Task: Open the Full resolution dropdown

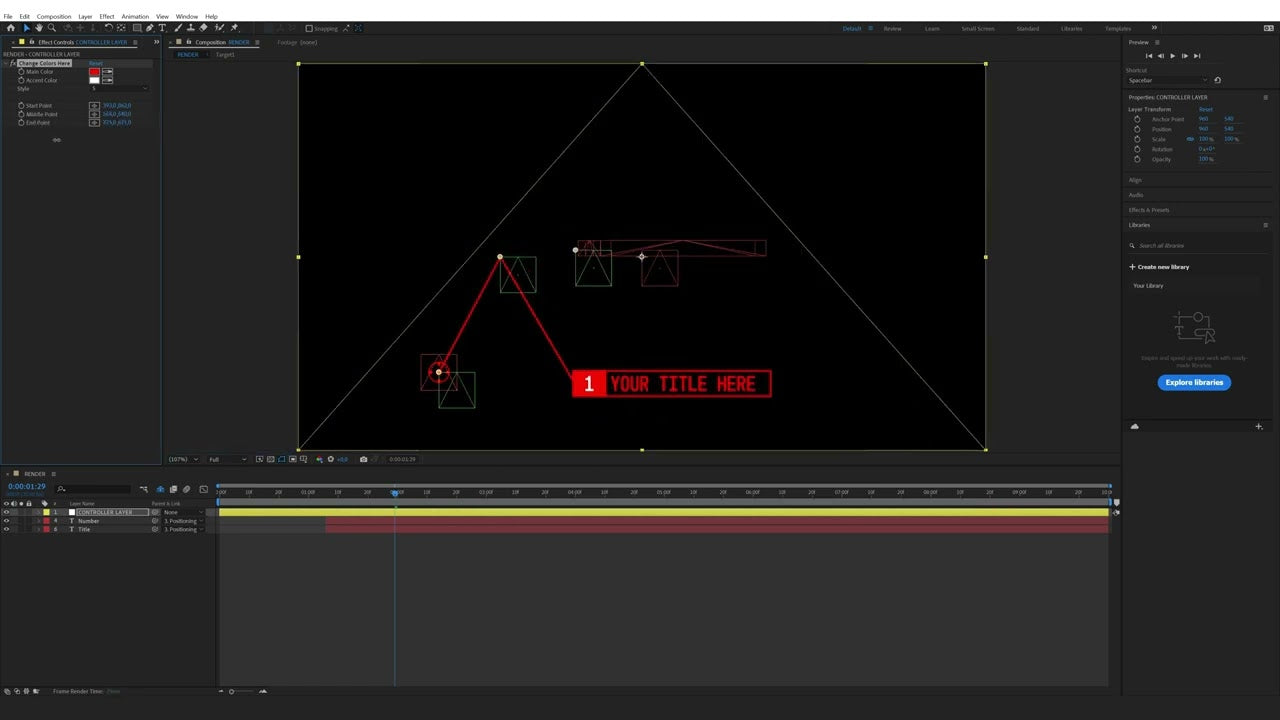Action: (x=224, y=459)
